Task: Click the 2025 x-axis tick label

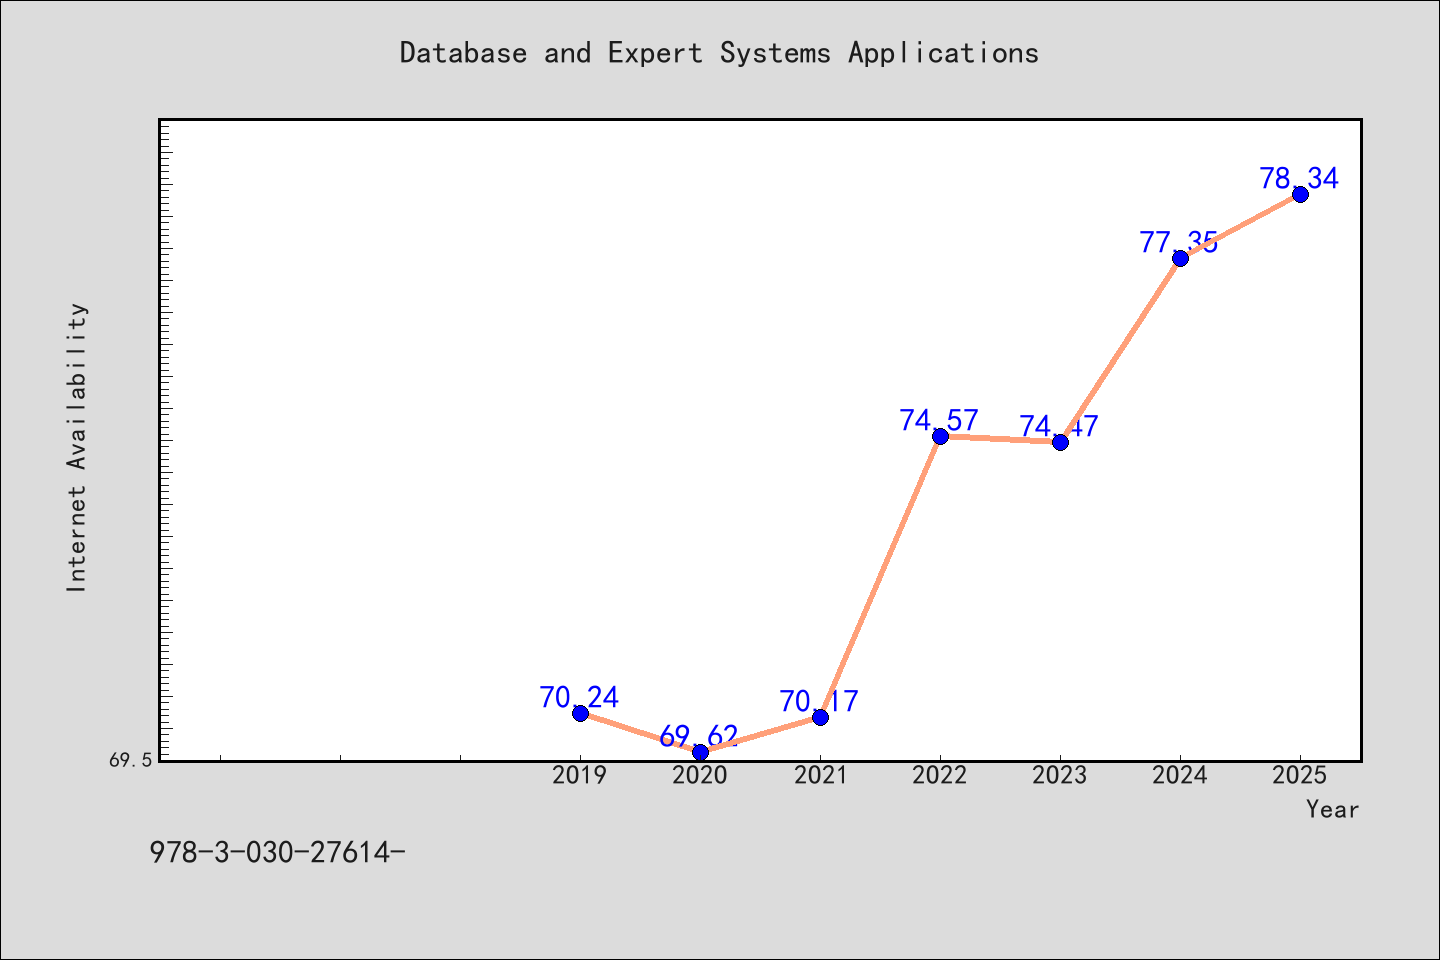Action: pyautogui.click(x=1300, y=775)
